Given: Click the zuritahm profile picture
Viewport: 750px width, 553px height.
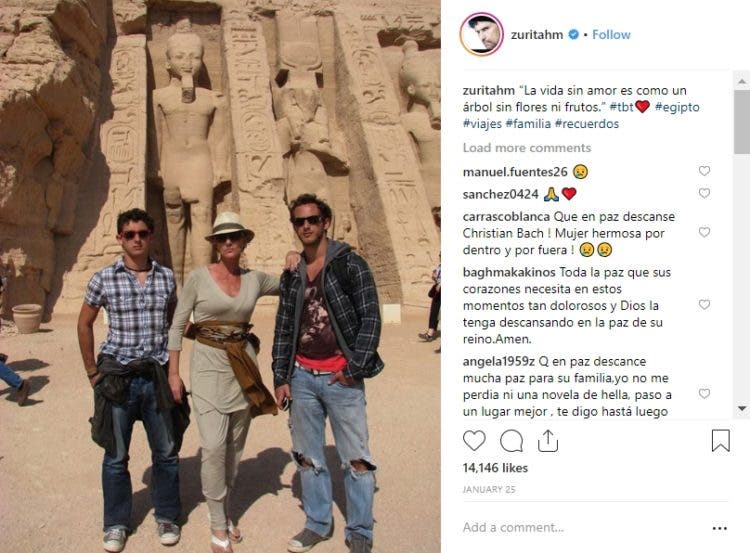Looking at the screenshot, I should coord(482,34).
